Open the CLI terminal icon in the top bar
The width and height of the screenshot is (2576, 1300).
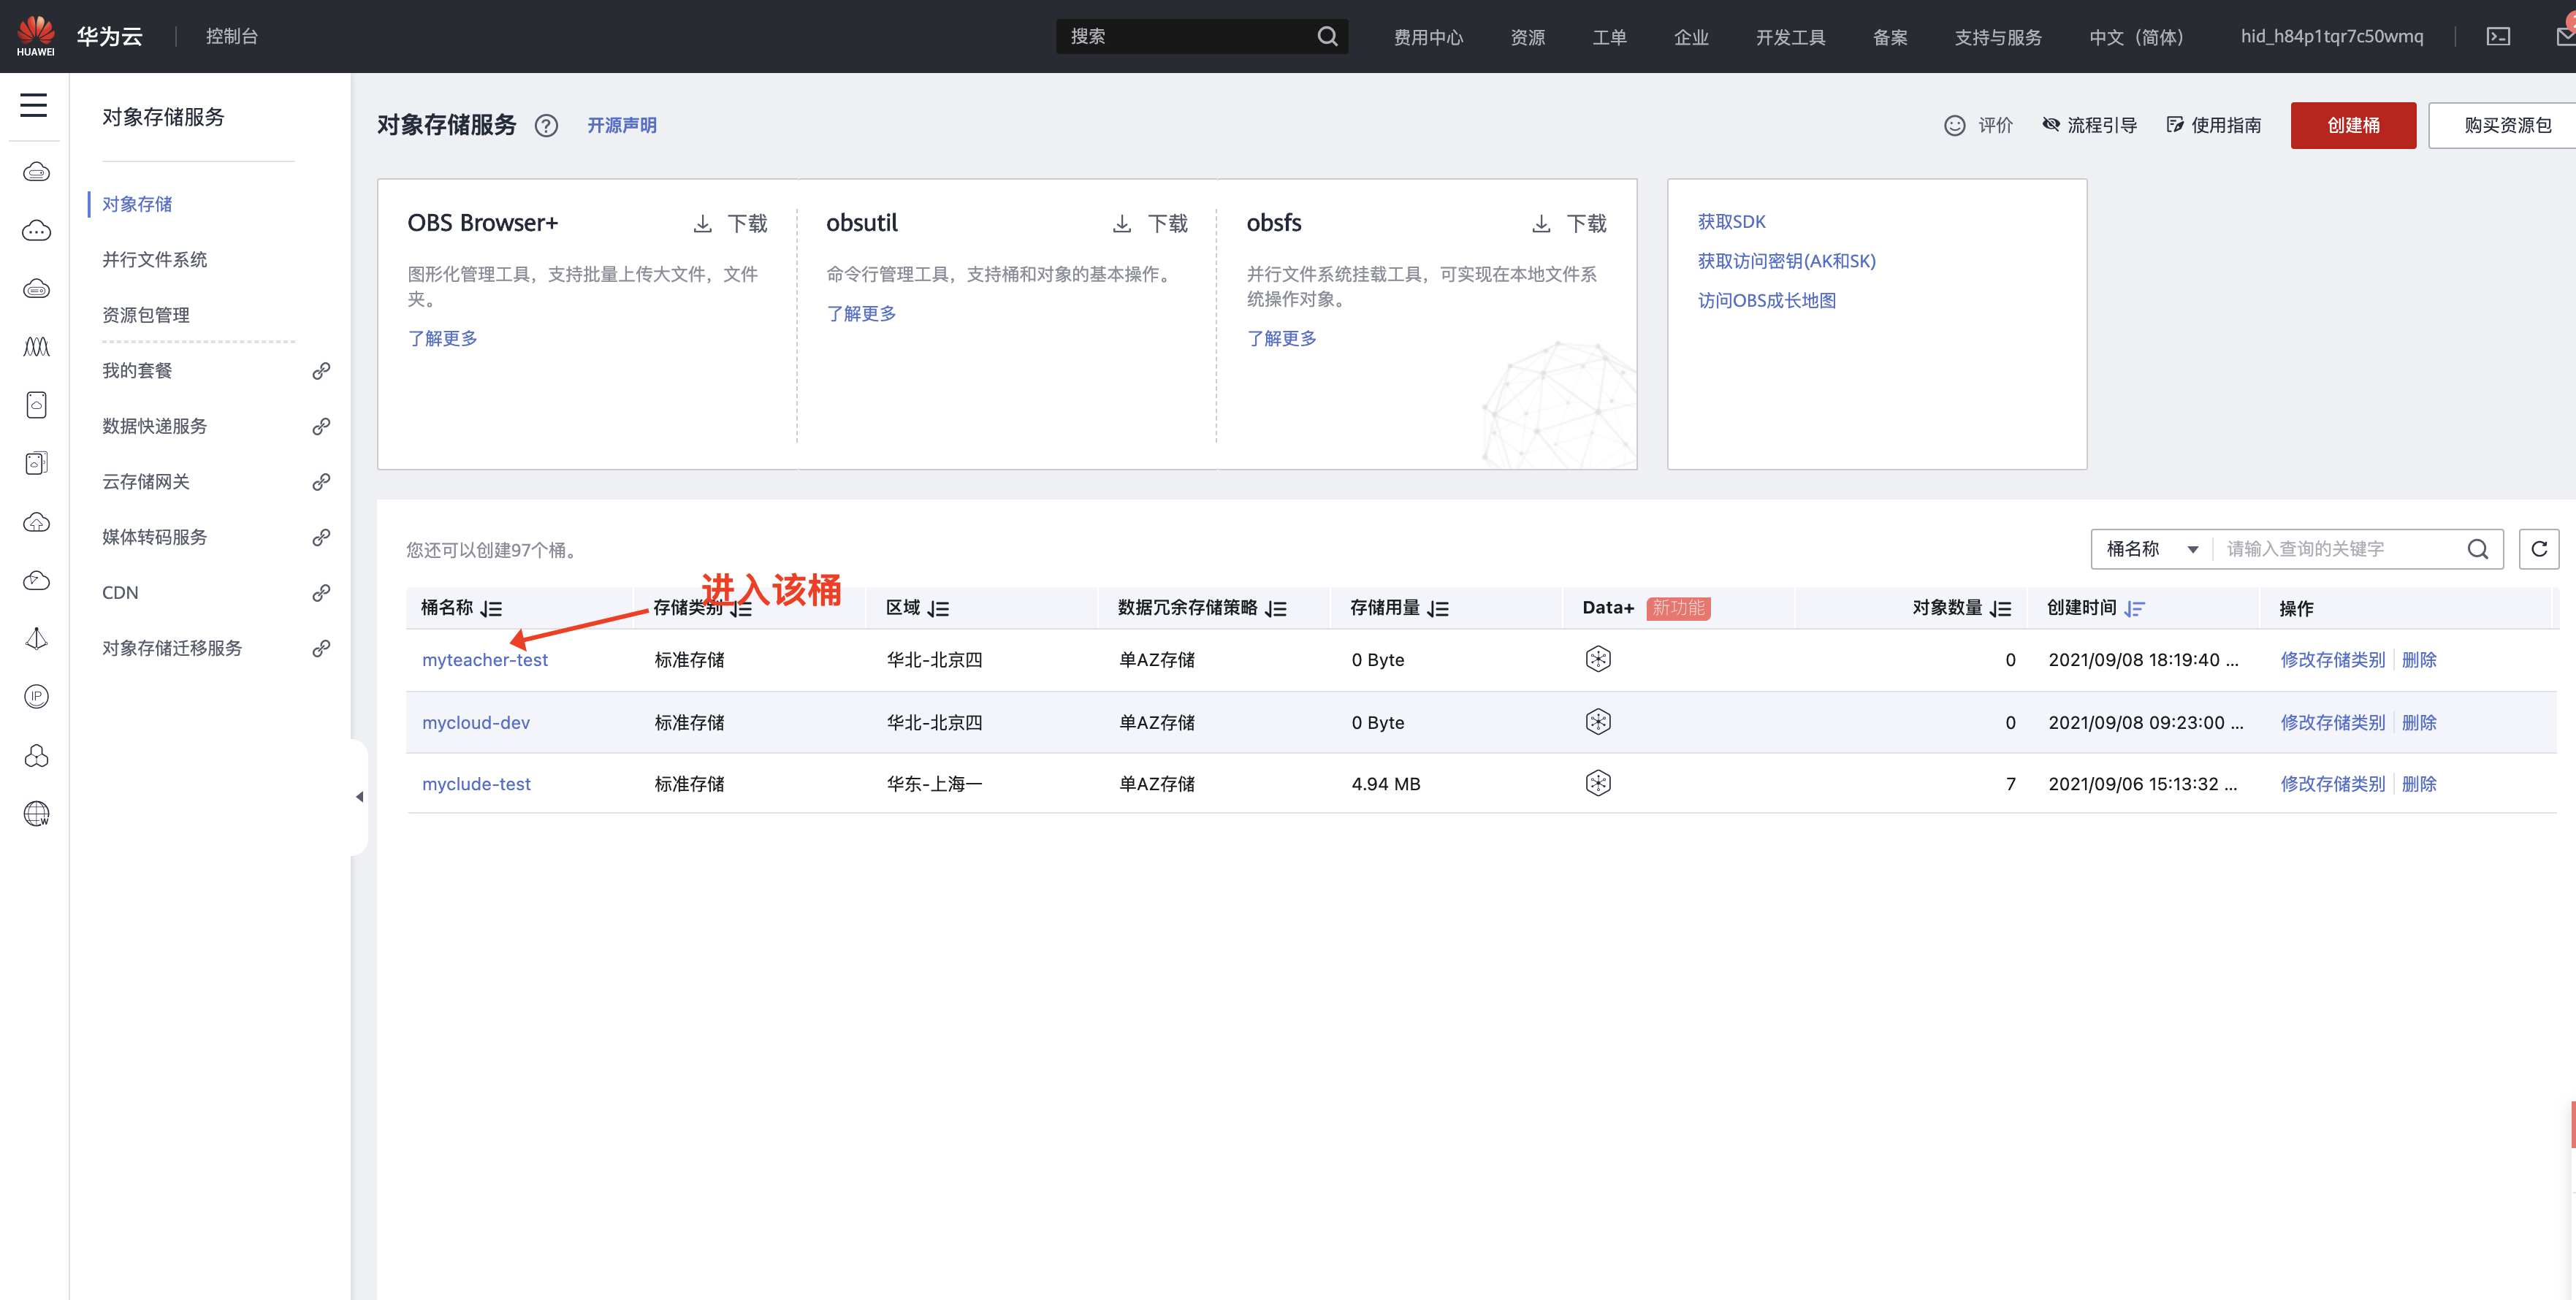[2499, 36]
